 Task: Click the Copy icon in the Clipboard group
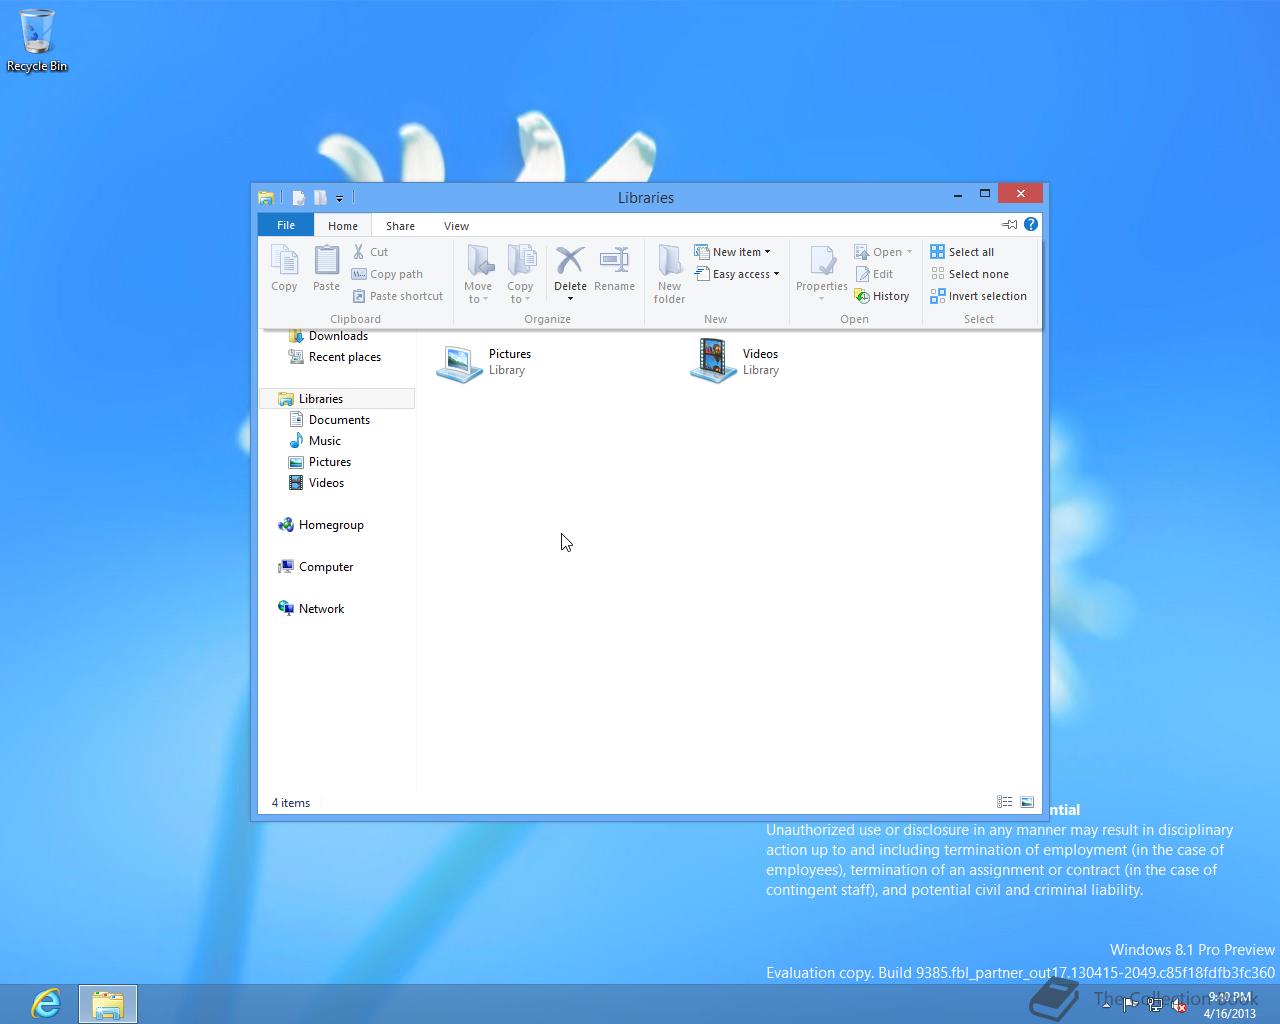284,262
